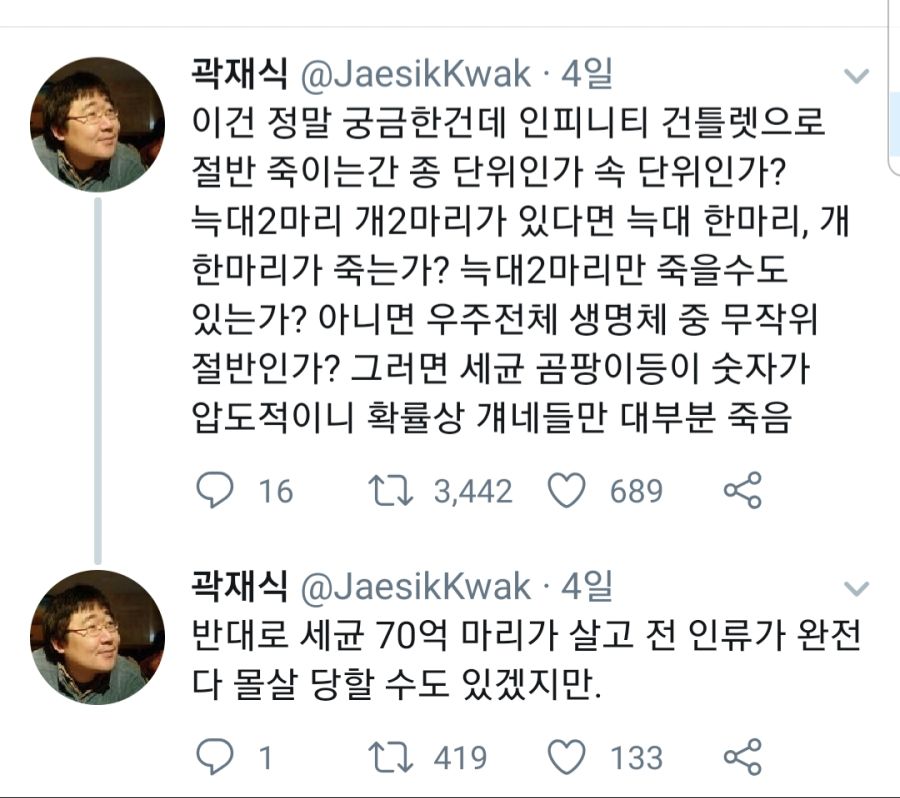Open the profile avatar of the first tweet

[x=98, y=124]
